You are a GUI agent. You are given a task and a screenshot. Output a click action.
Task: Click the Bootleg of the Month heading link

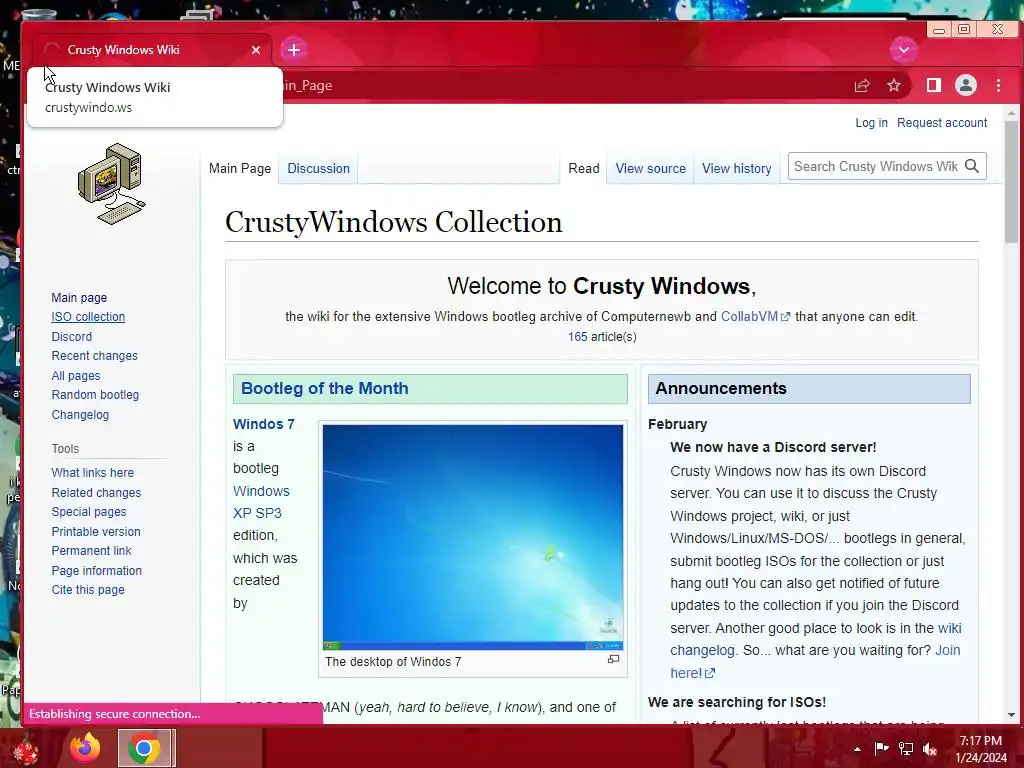point(325,389)
